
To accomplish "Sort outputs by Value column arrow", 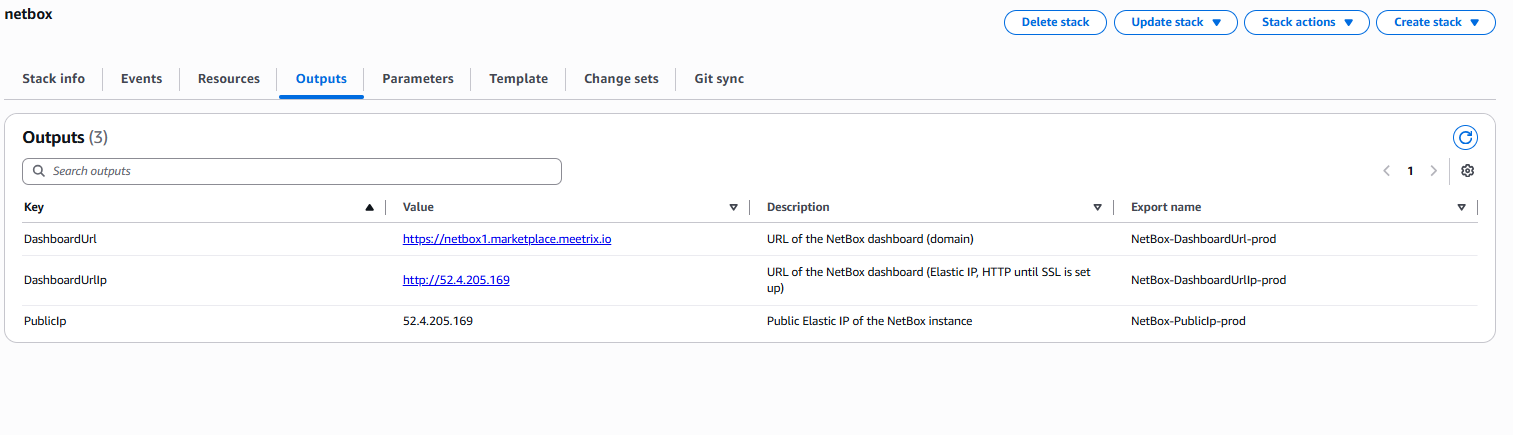I will pos(734,207).
